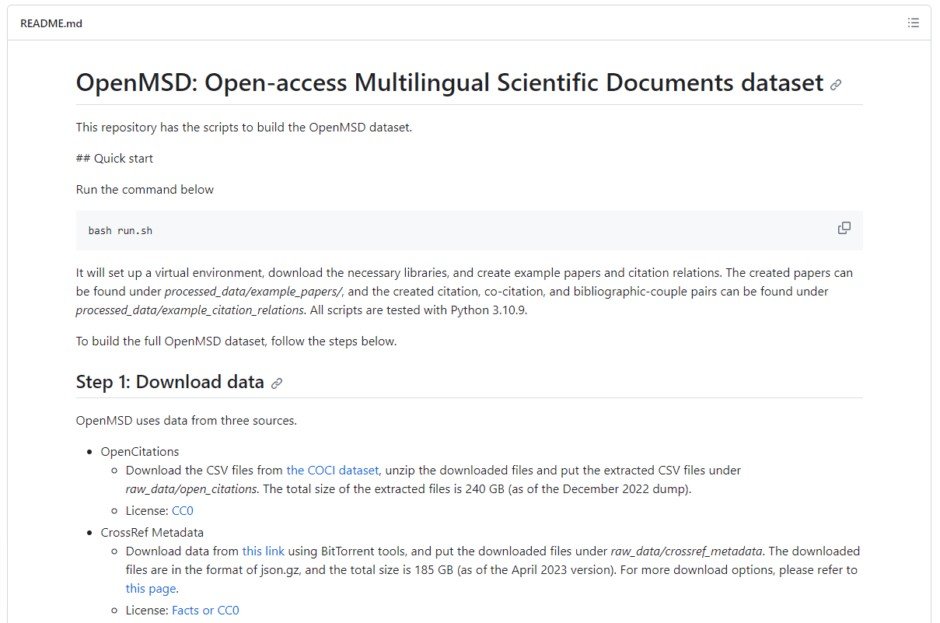Click the anchor icon next to Step 1 heading

point(277,383)
